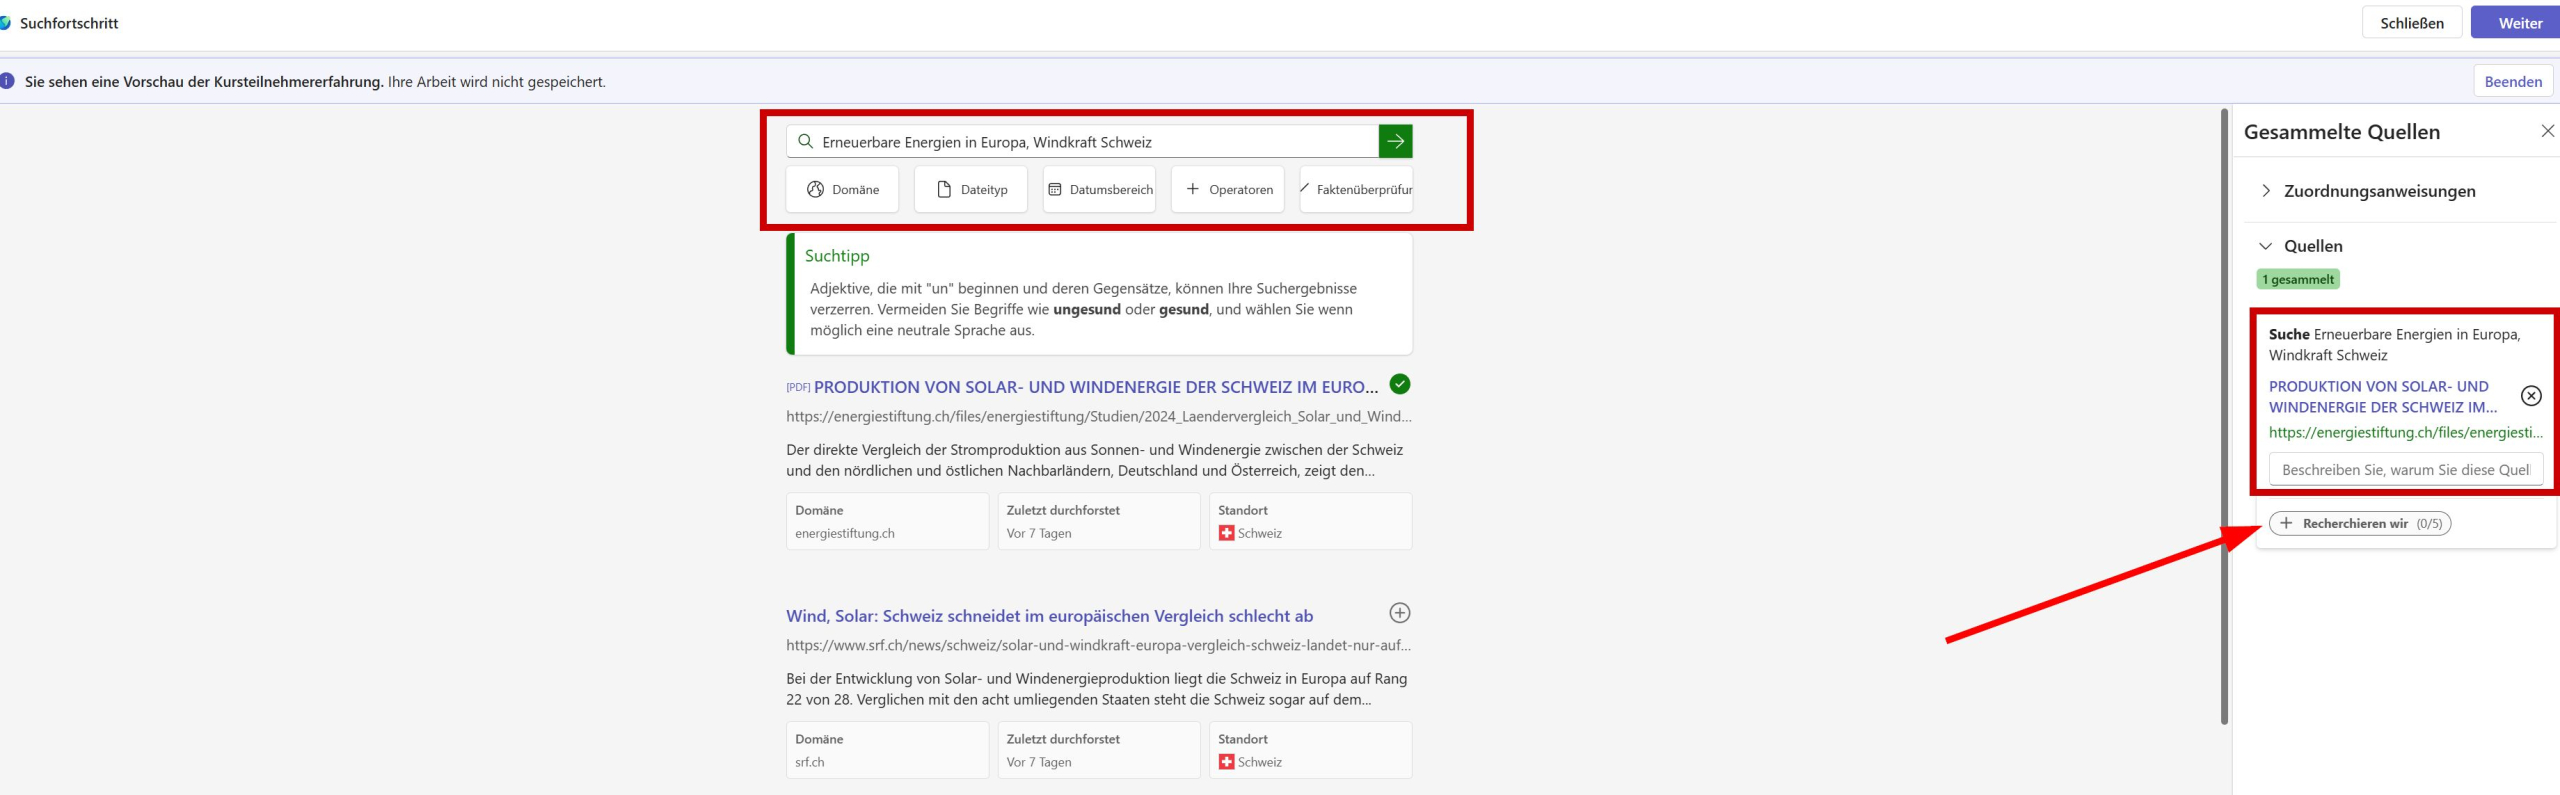The height and width of the screenshot is (795, 2560).
Task: Click the green search submit arrow
Action: [1395, 142]
